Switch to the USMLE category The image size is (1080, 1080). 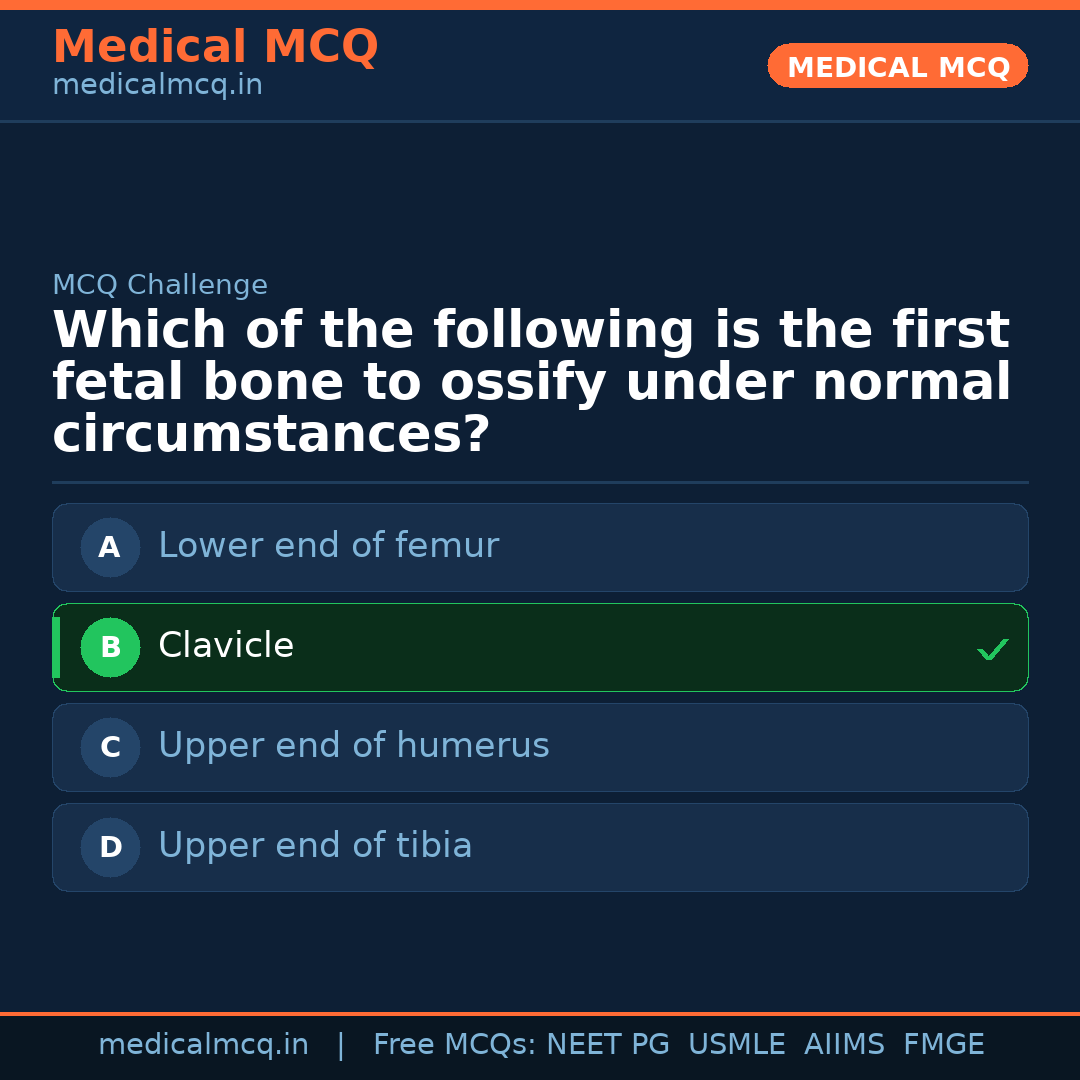pyautogui.click(x=737, y=1044)
